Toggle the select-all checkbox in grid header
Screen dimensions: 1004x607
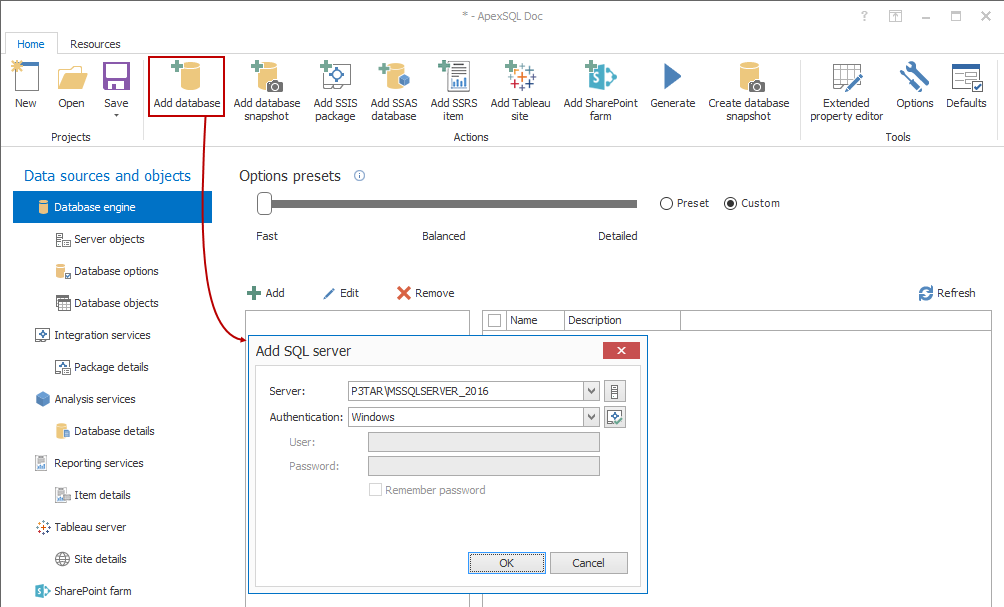point(494,320)
